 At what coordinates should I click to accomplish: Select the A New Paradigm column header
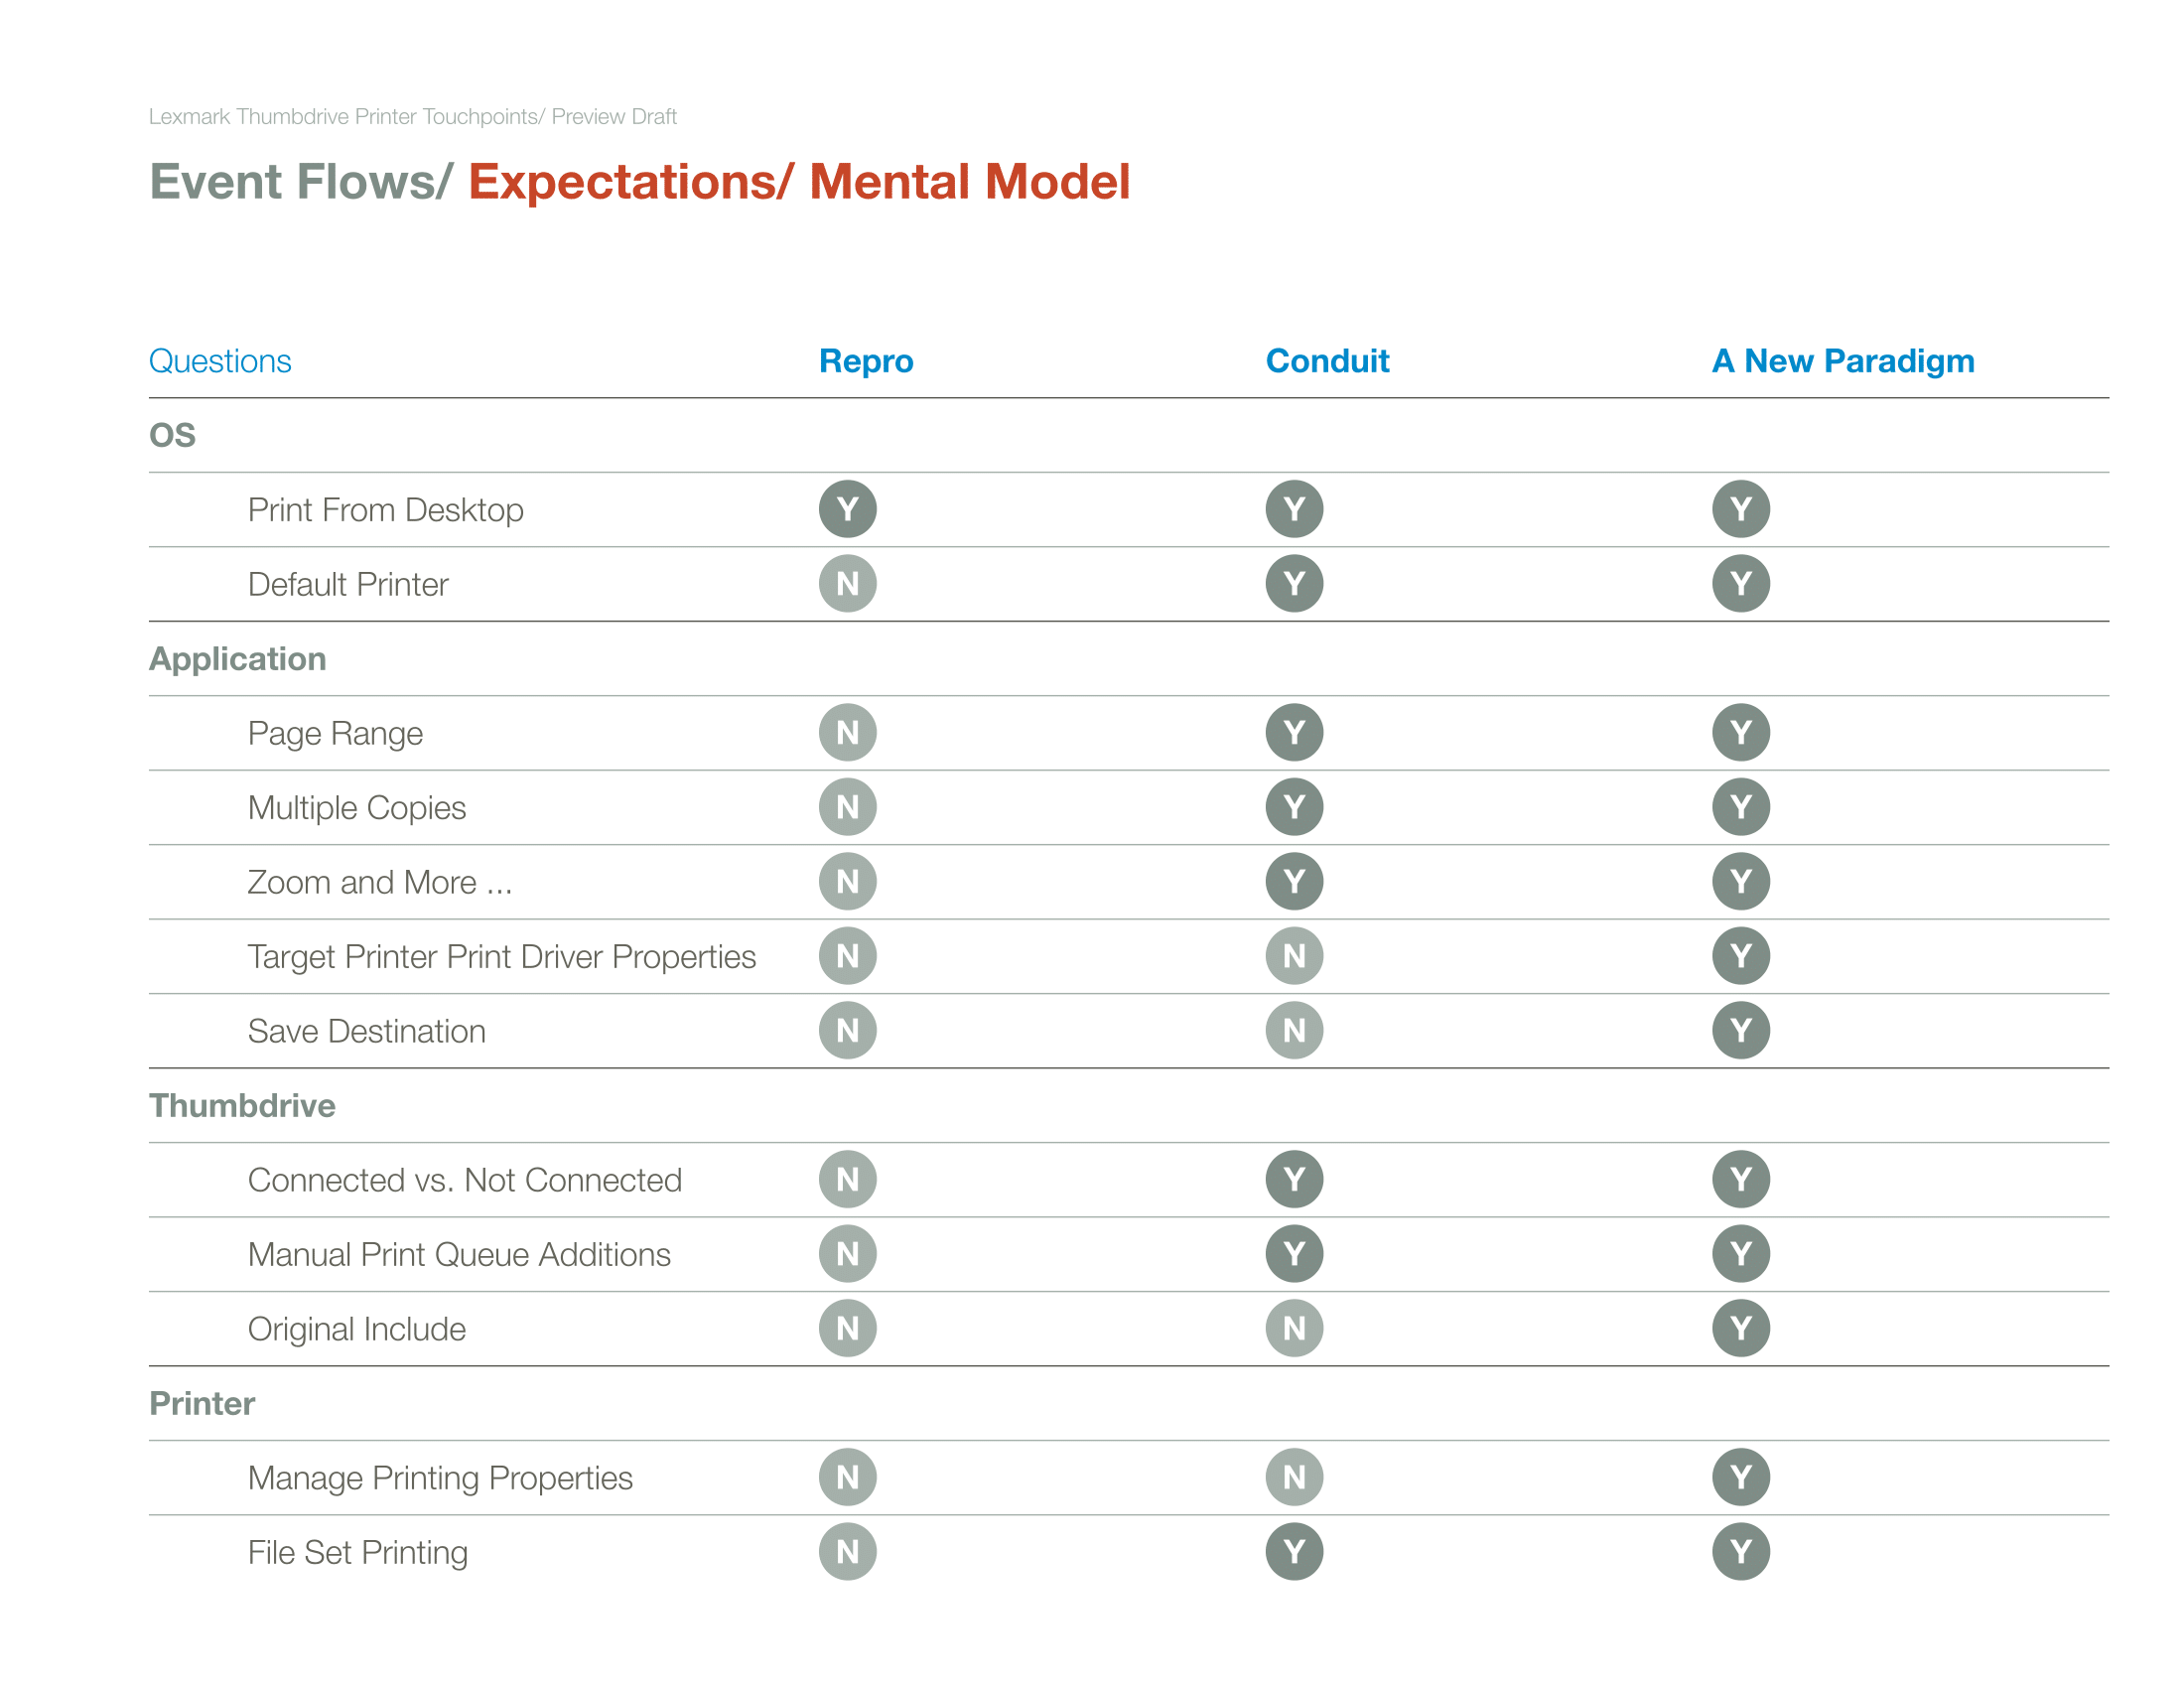click(x=1843, y=361)
